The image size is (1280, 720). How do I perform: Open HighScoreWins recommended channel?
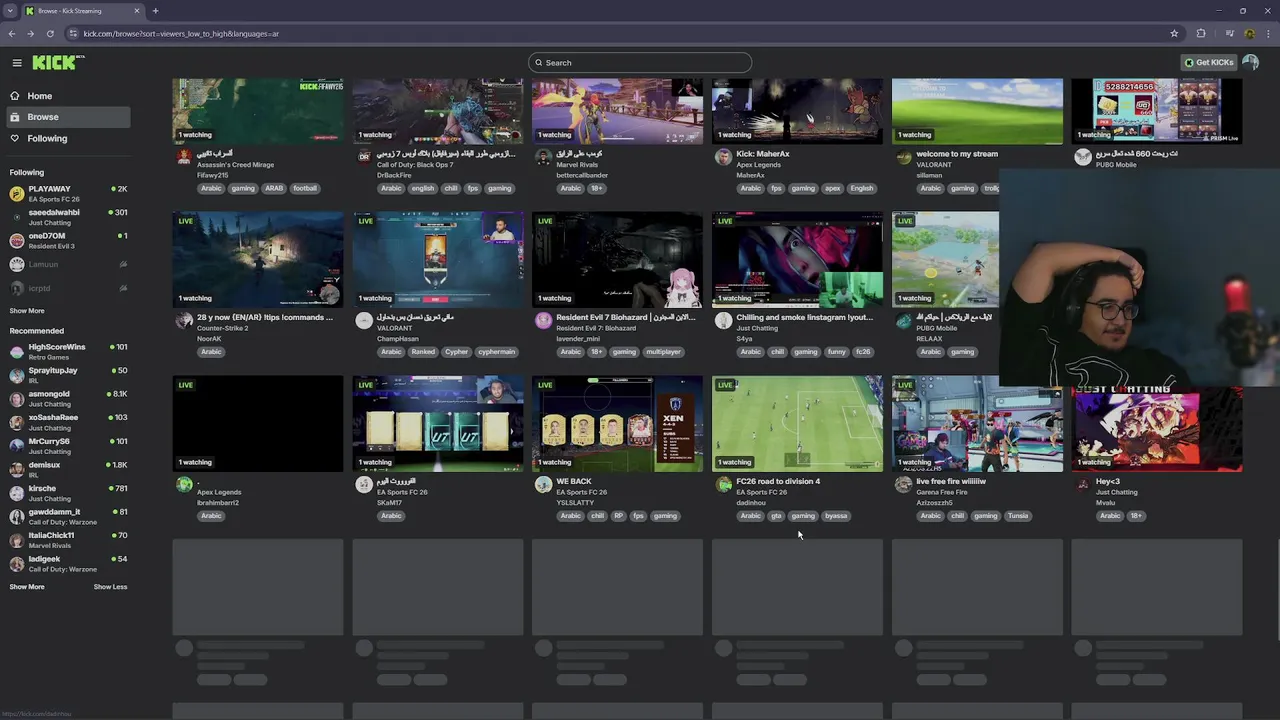68,351
